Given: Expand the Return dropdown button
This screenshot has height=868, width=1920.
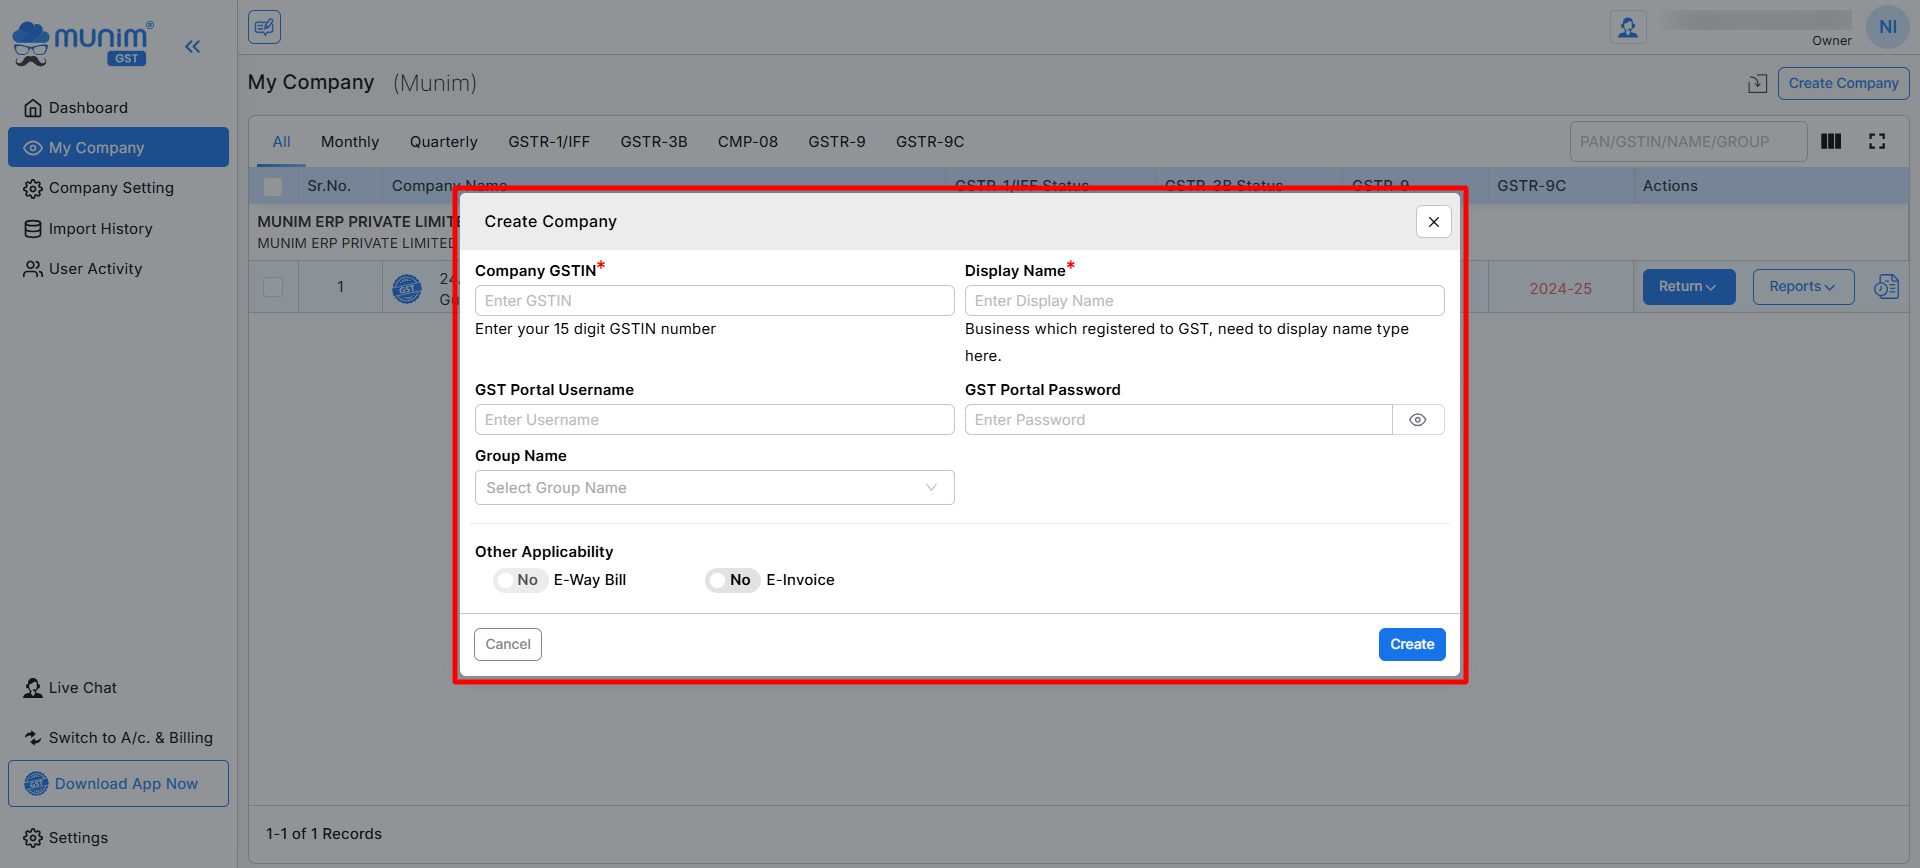Looking at the screenshot, I should click(1688, 287).
